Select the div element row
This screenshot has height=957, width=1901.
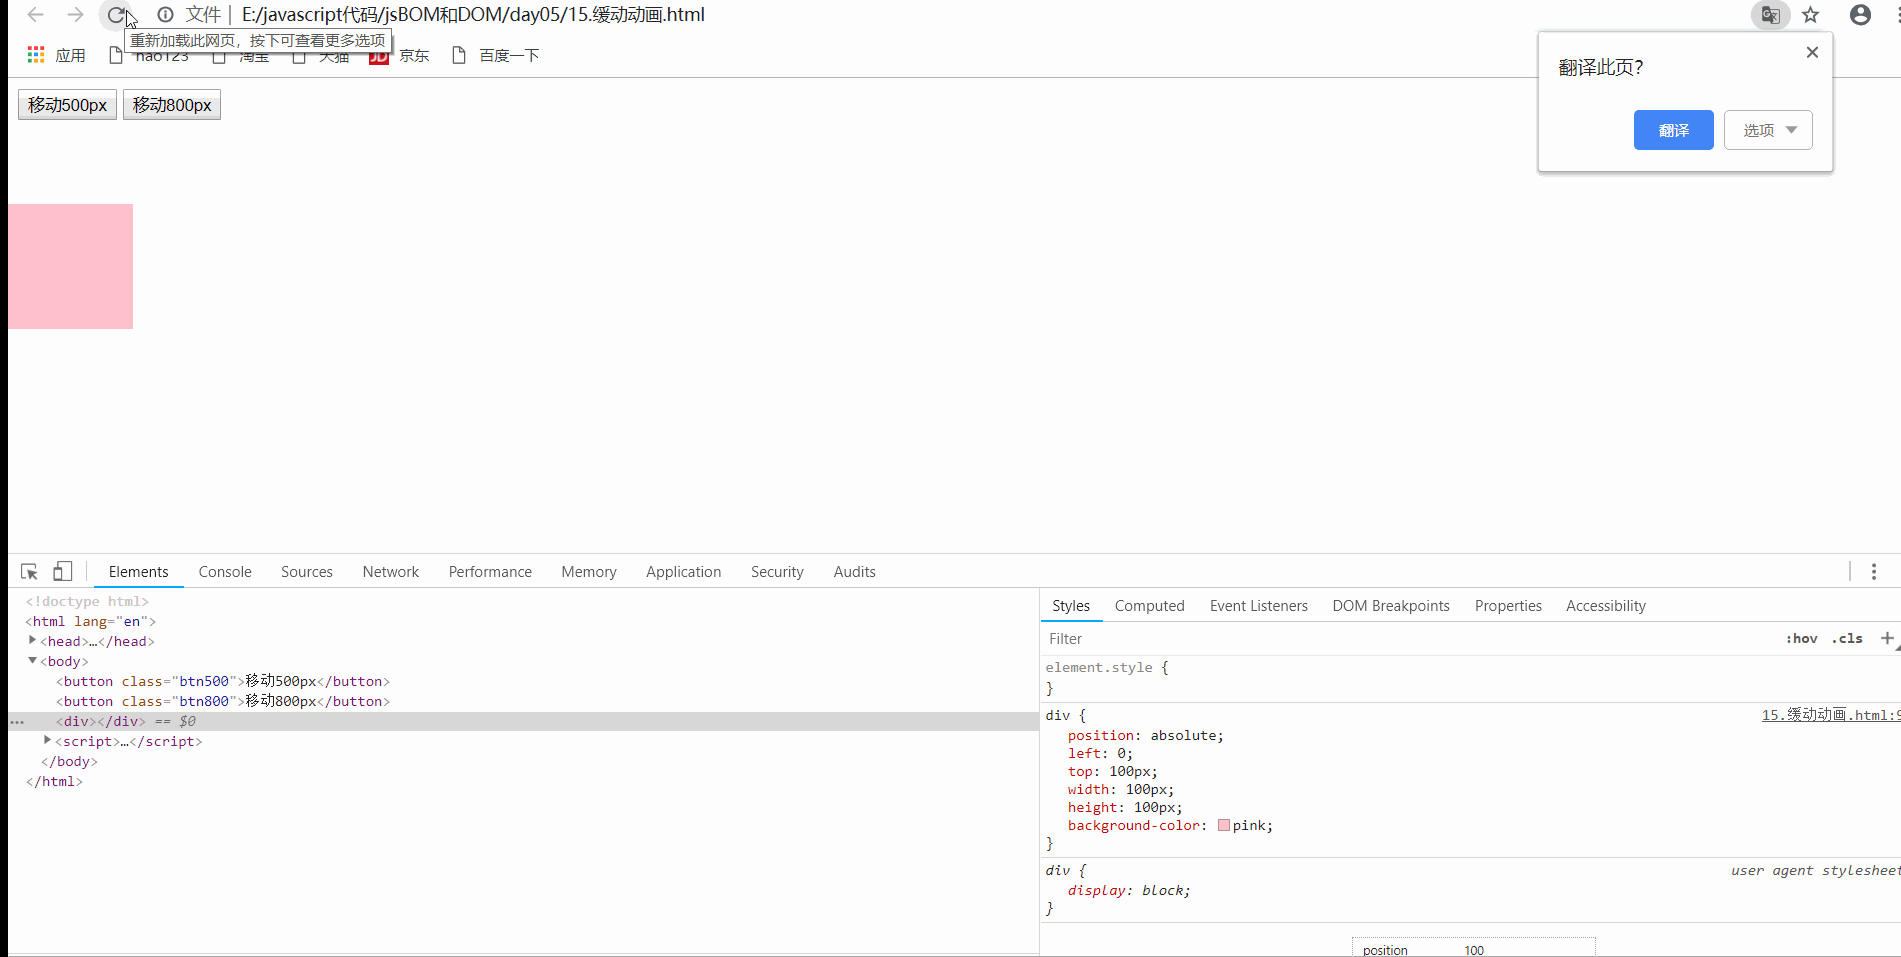tap(523, 721)
